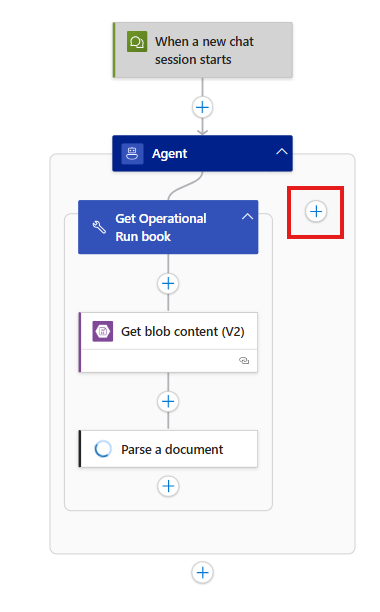
Task: Open the Get blob content (V2) action
Action: click(168, 342)
